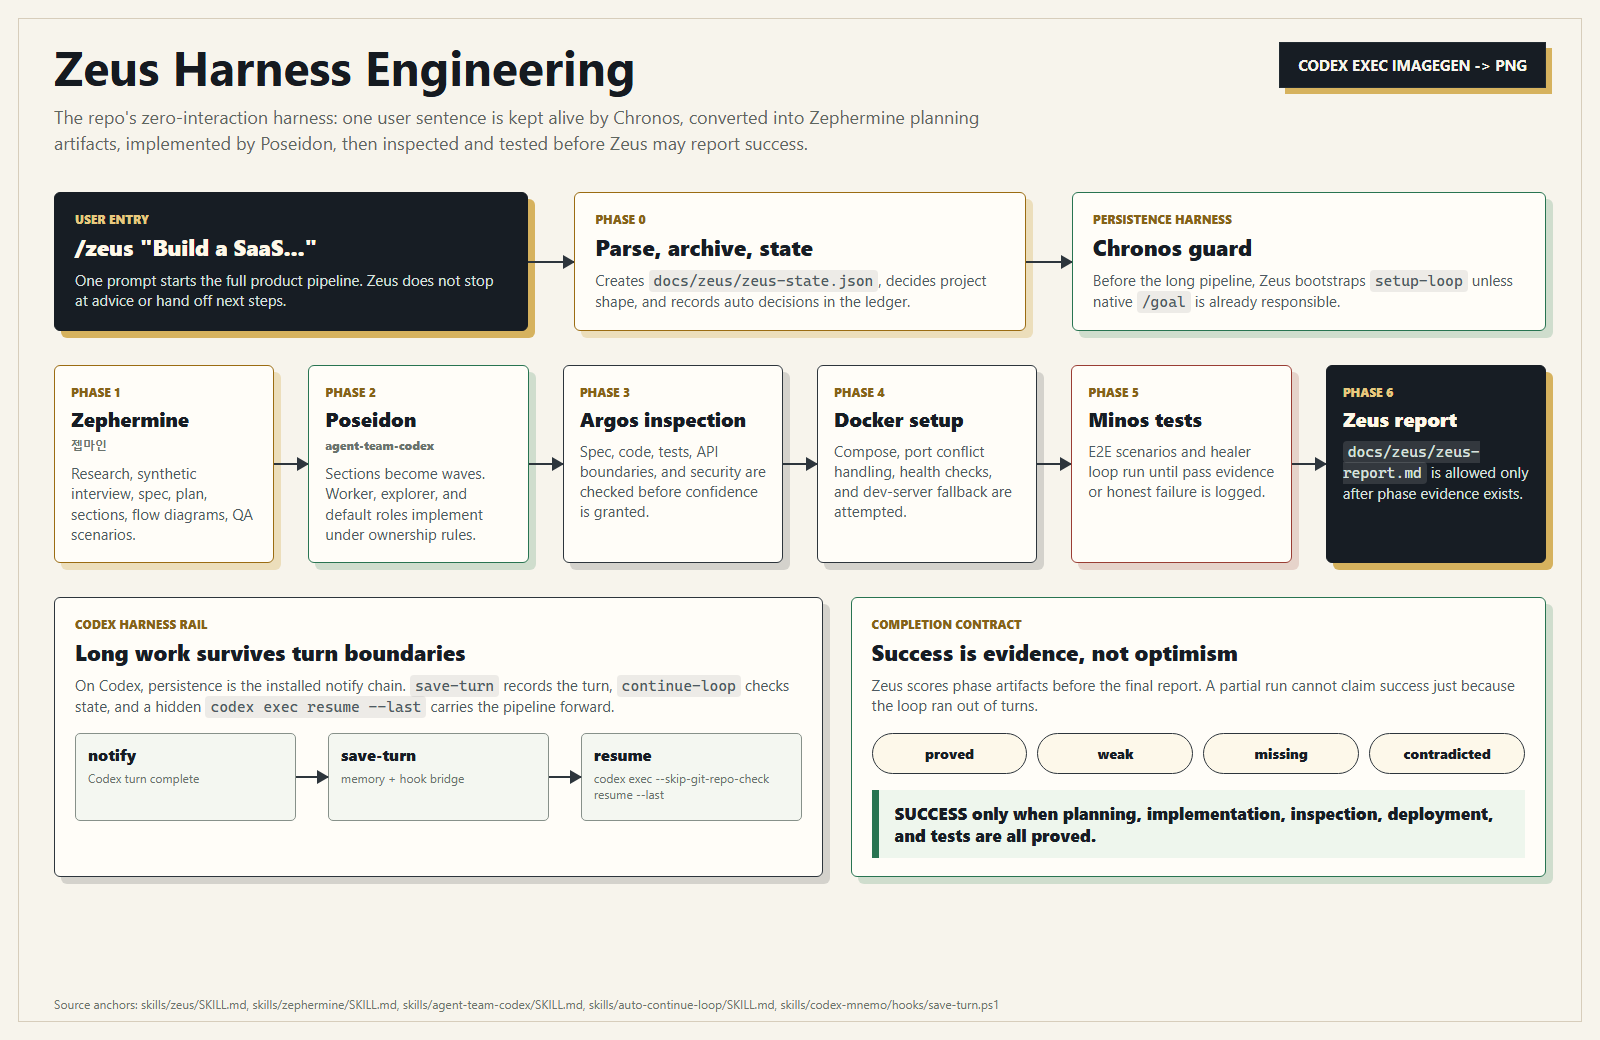Screen dimensions: 1600x1040
Task: Open the Phase 1 Zephermine card heading
Action: click(x=130, y=420)
